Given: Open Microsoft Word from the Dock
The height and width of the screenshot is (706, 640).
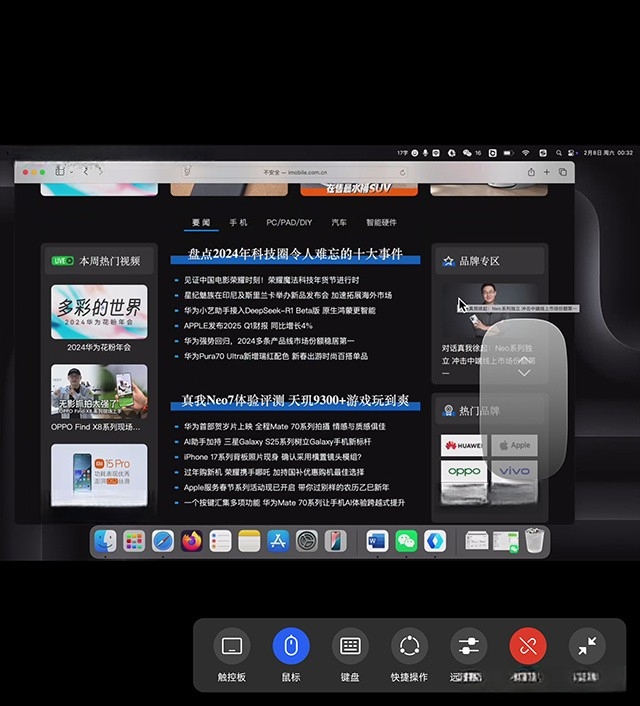Looking at the screenshot, I should click(377, 541).
